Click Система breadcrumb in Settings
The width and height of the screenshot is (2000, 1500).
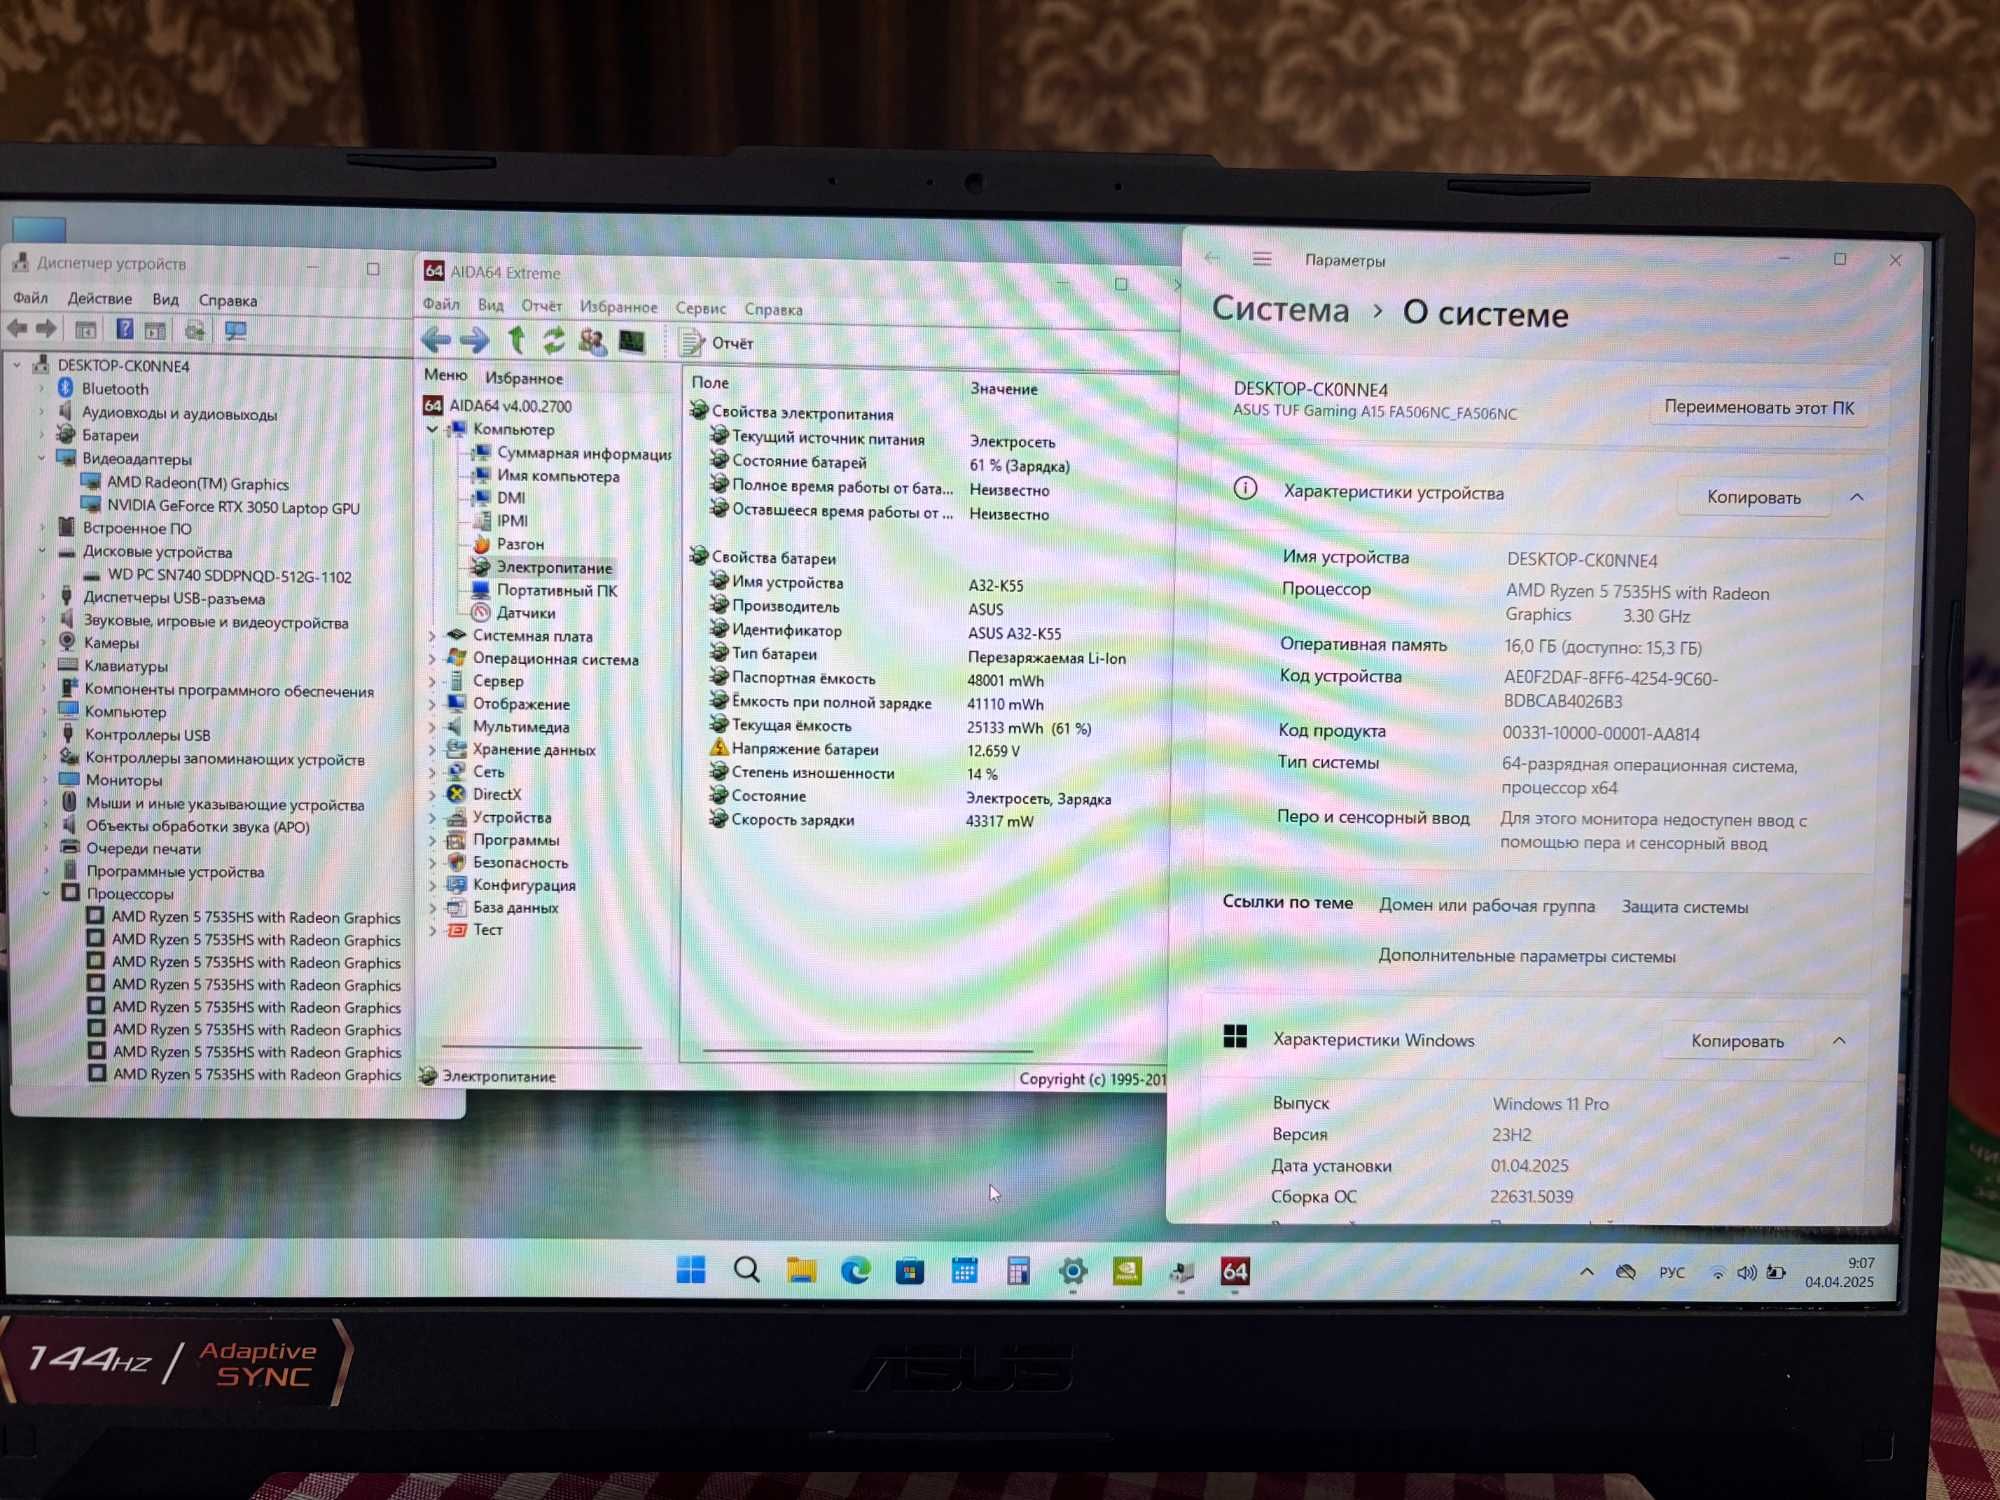coord(1280,309)
